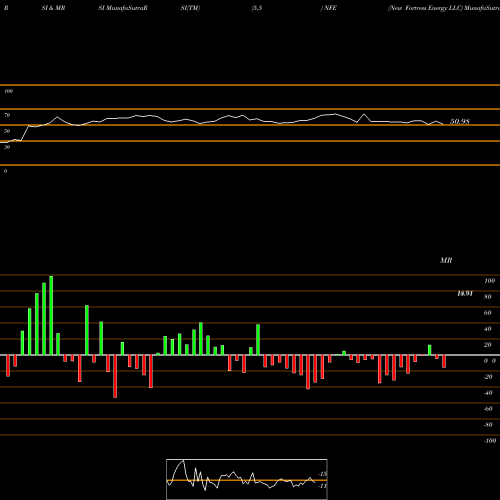Click the MR axis label 60
This screenshot has width=500, height=500.
(488, 313)
